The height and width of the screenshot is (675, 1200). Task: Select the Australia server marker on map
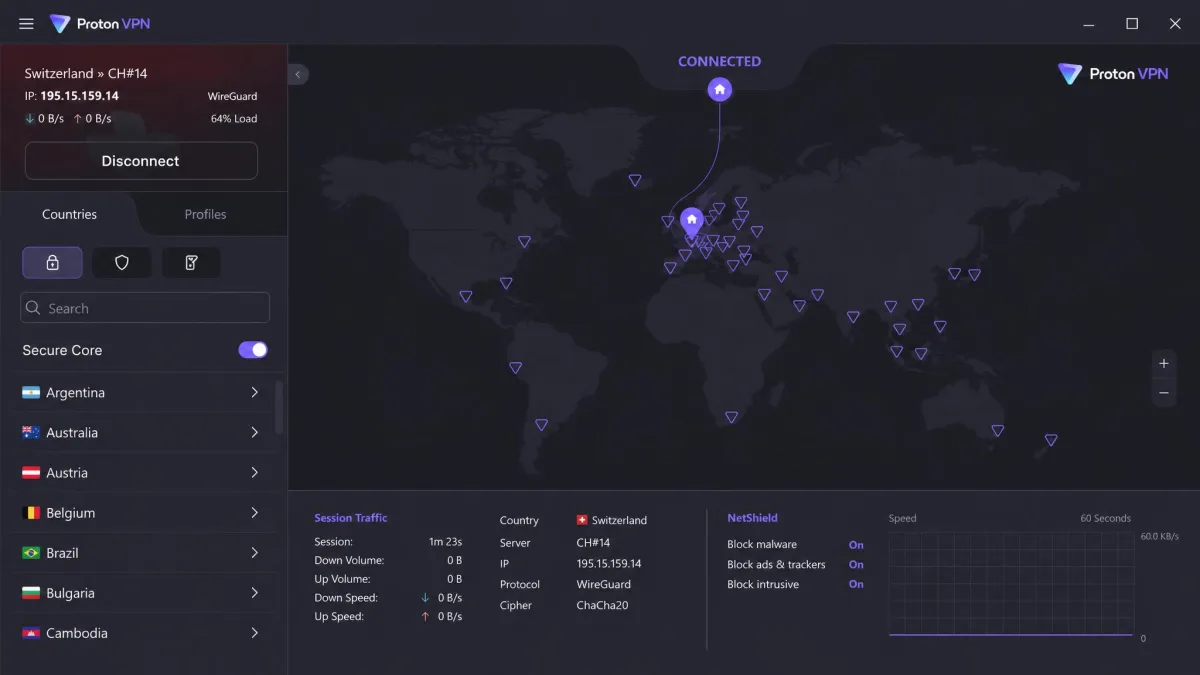click(x=997, y=431)
